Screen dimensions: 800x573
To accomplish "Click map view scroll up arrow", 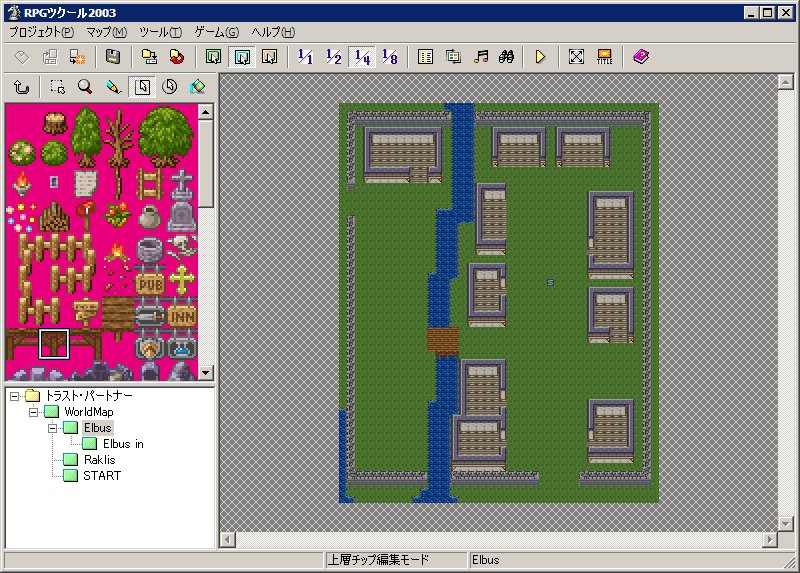I will (x=786, y=82).
